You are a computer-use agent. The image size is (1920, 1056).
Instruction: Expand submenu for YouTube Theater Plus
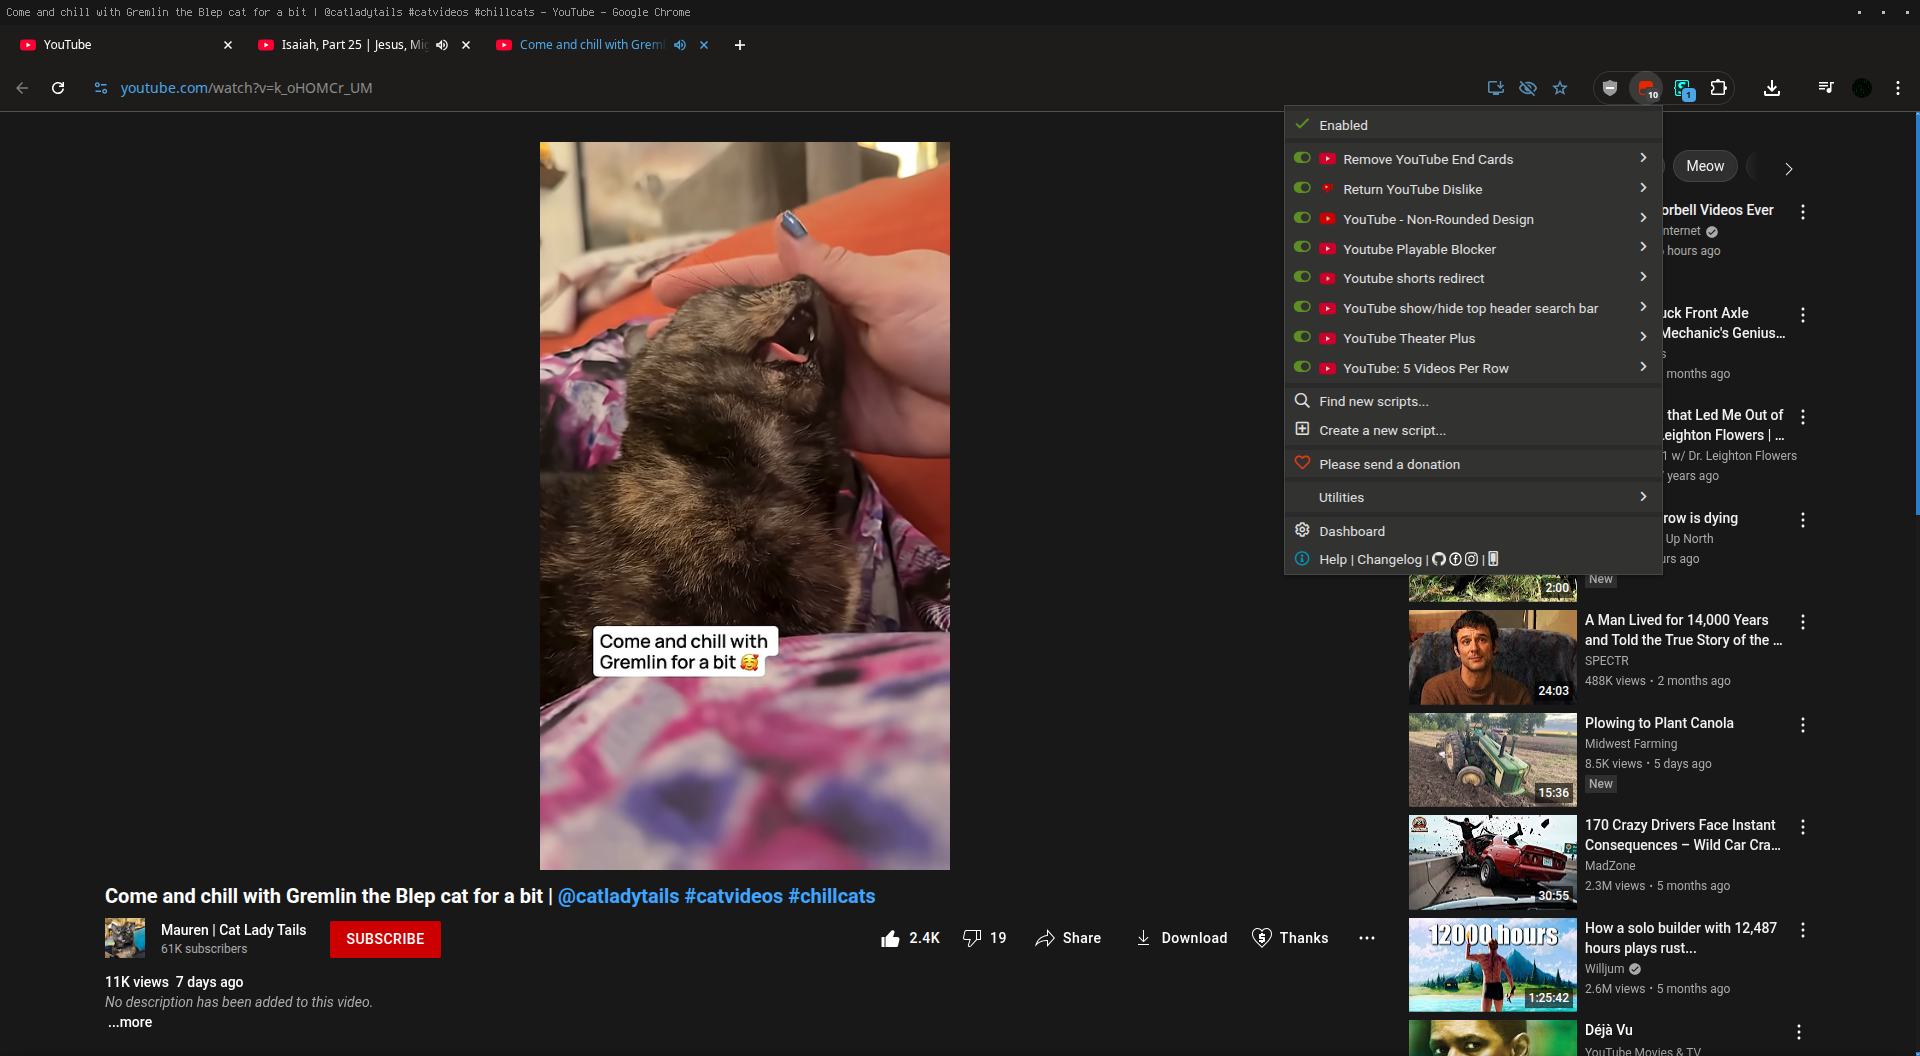click(x=1643, y=337)
